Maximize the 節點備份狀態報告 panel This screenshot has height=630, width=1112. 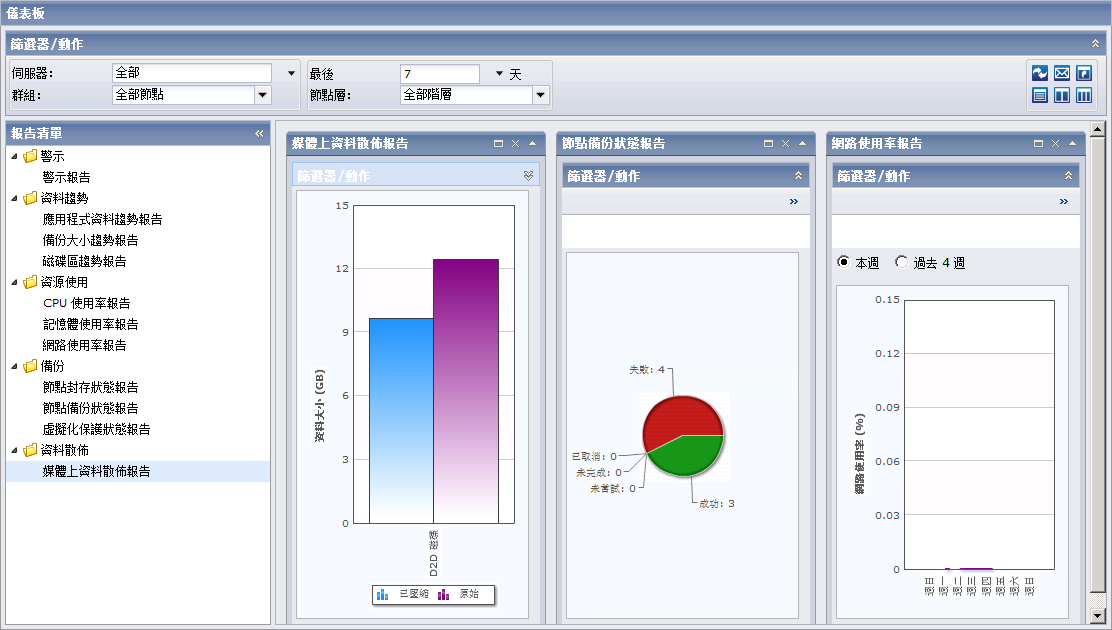[x=768, y=143]
